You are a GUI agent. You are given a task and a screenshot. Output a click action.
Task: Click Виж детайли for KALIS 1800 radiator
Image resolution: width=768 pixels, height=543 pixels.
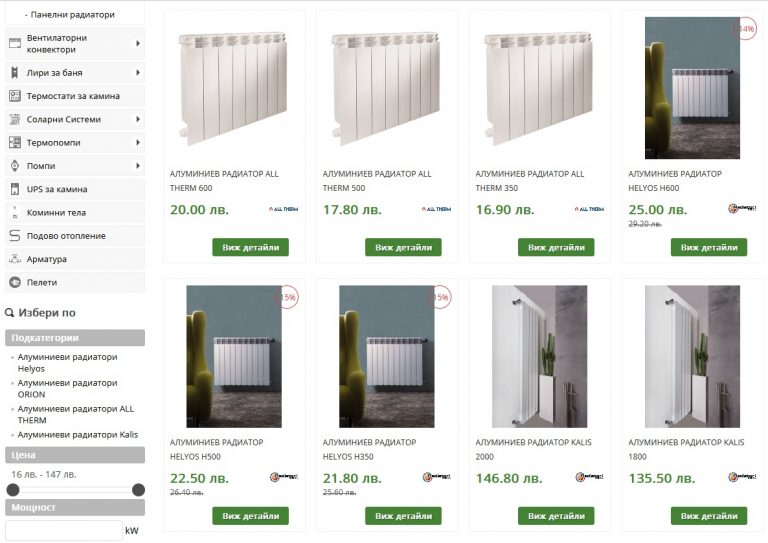(708, 516)
